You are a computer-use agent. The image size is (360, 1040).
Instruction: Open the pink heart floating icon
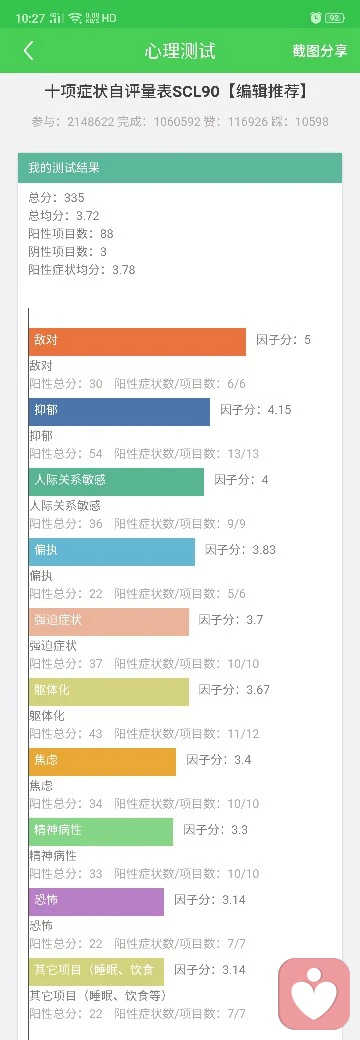(314, 994)
